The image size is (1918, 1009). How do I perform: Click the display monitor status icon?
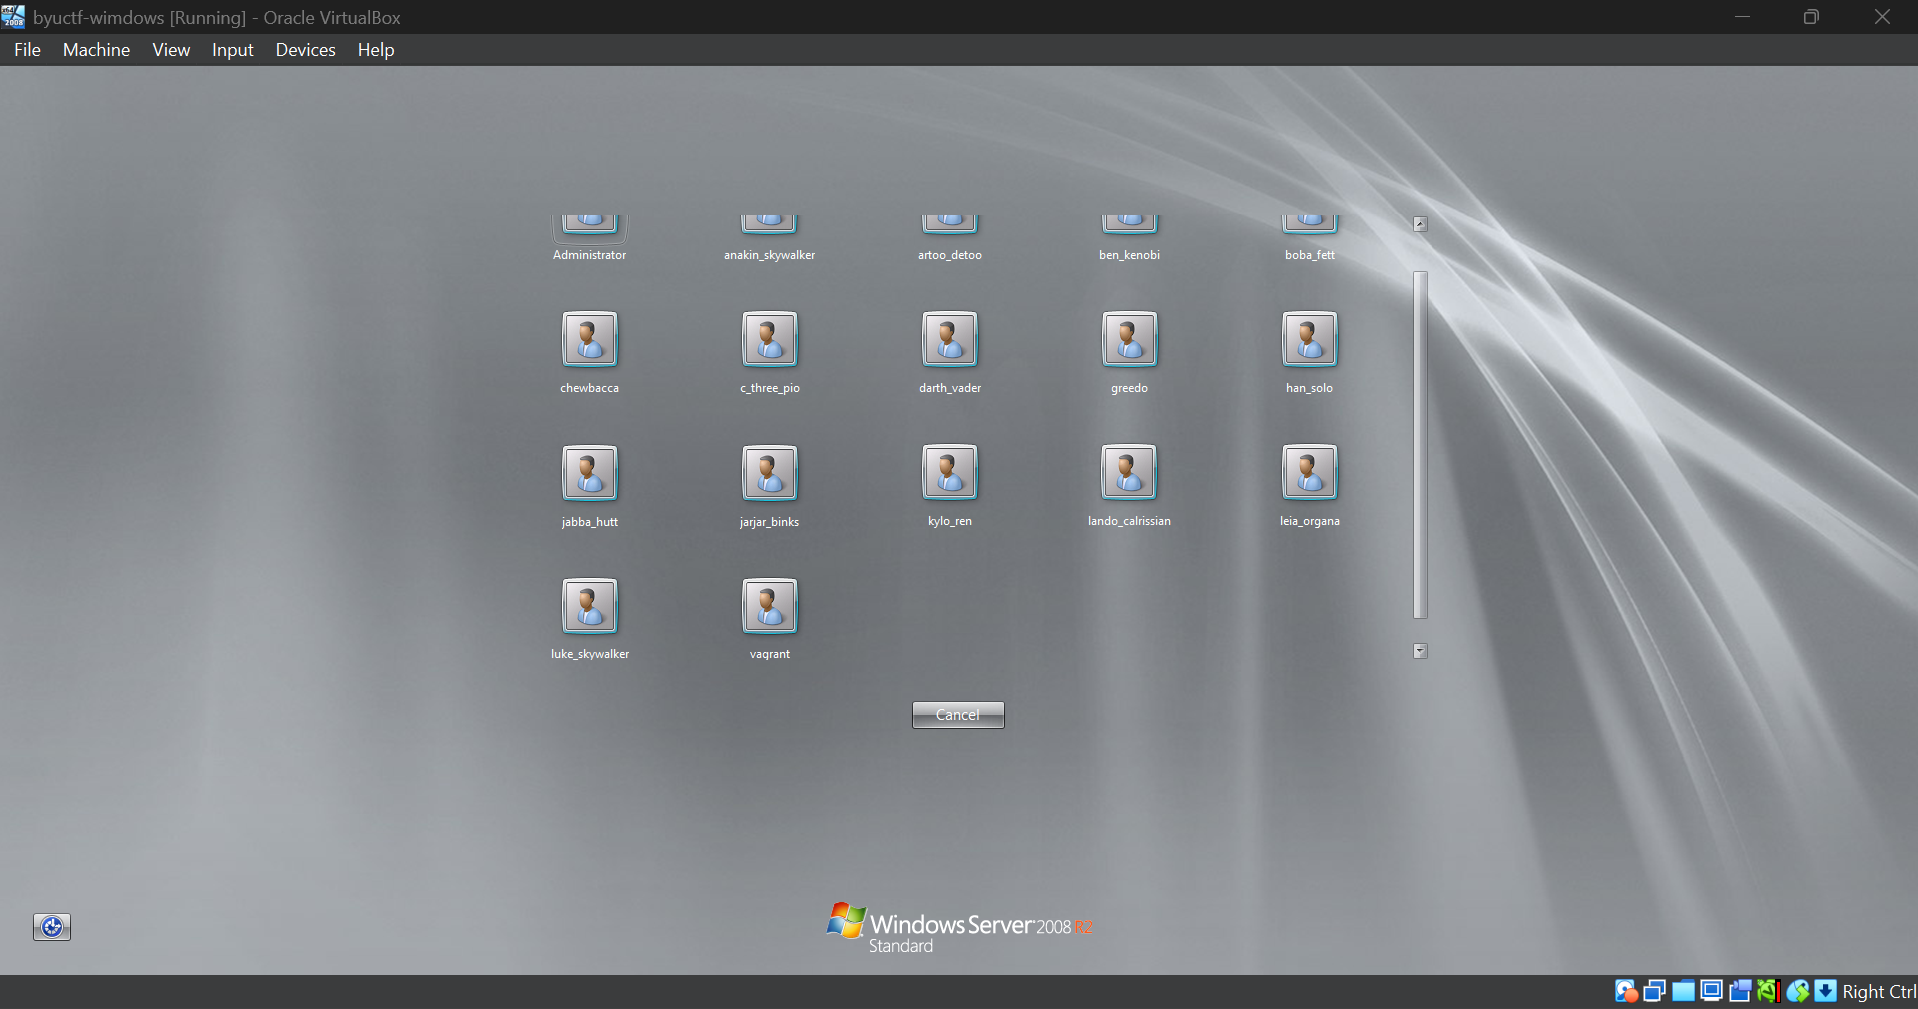1712,991
